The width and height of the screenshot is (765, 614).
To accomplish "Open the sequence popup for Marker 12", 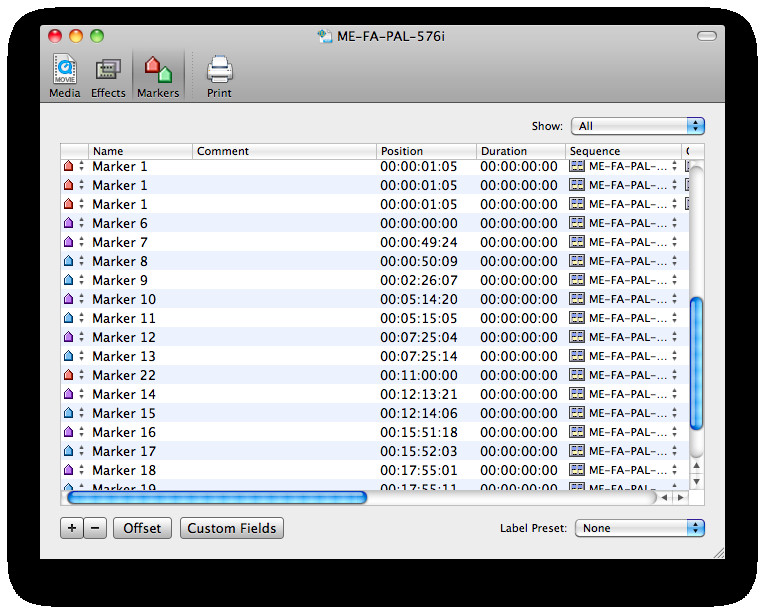I will 674,337.
